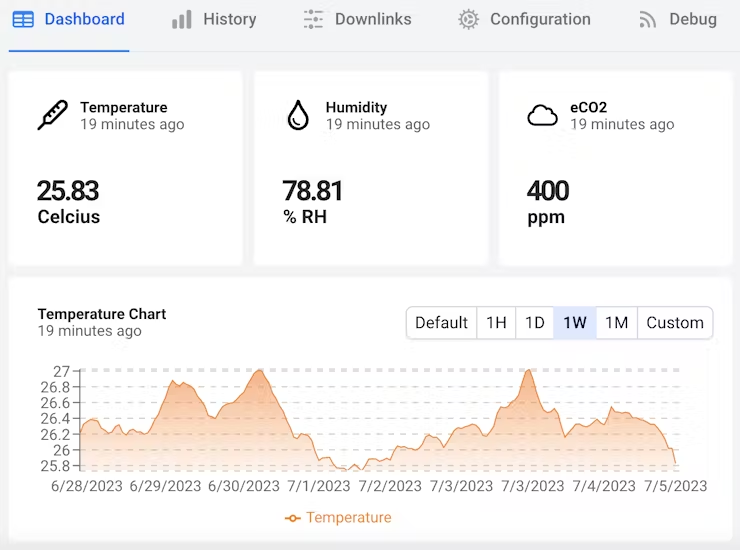Screen dimensions: 740x550
Task: Click the Debug feed icon
Action: 648,20
